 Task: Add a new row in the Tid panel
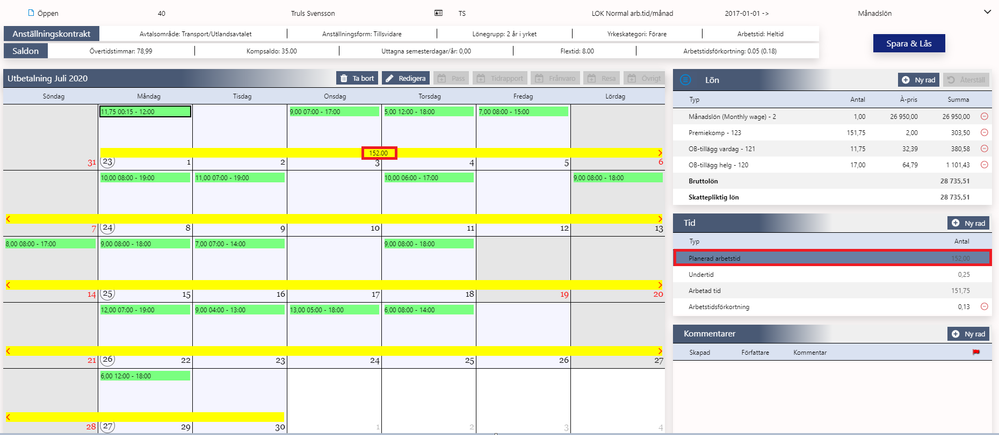[969, 223]
